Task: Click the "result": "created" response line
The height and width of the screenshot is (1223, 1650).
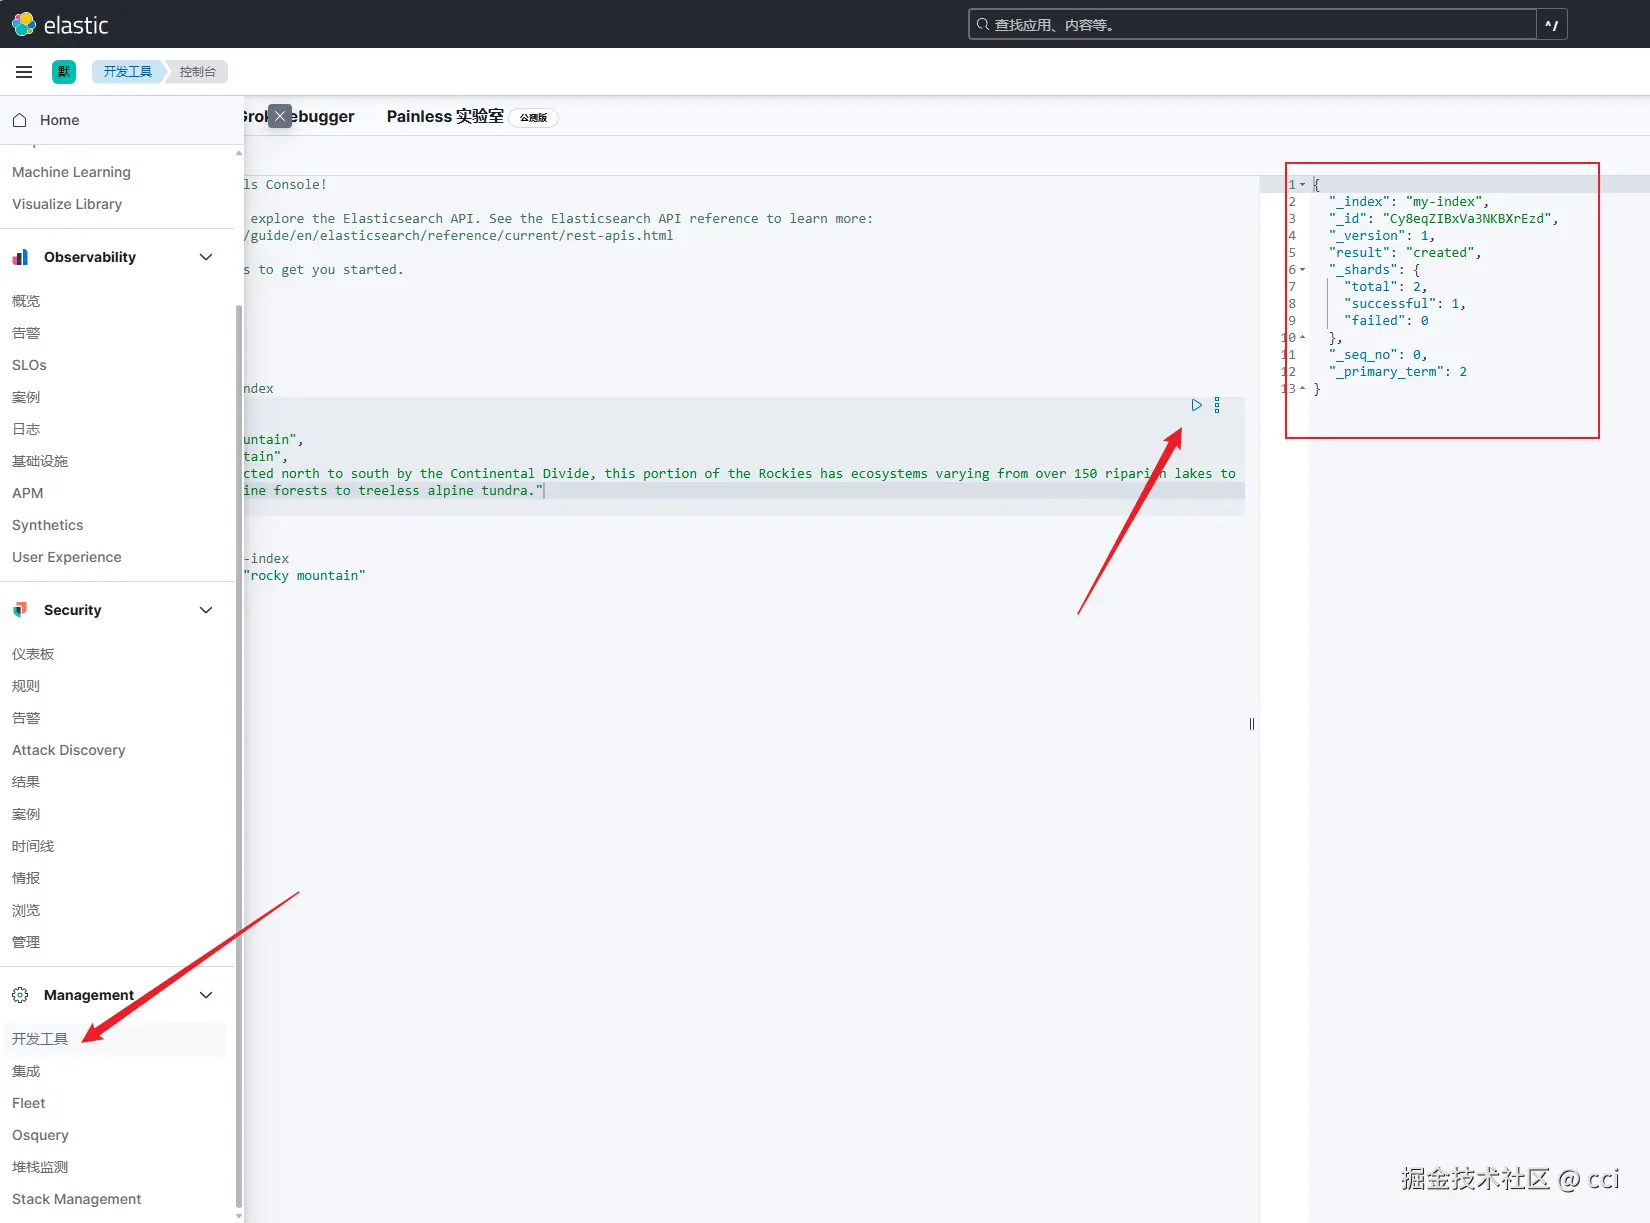Action: point(1405,253)
